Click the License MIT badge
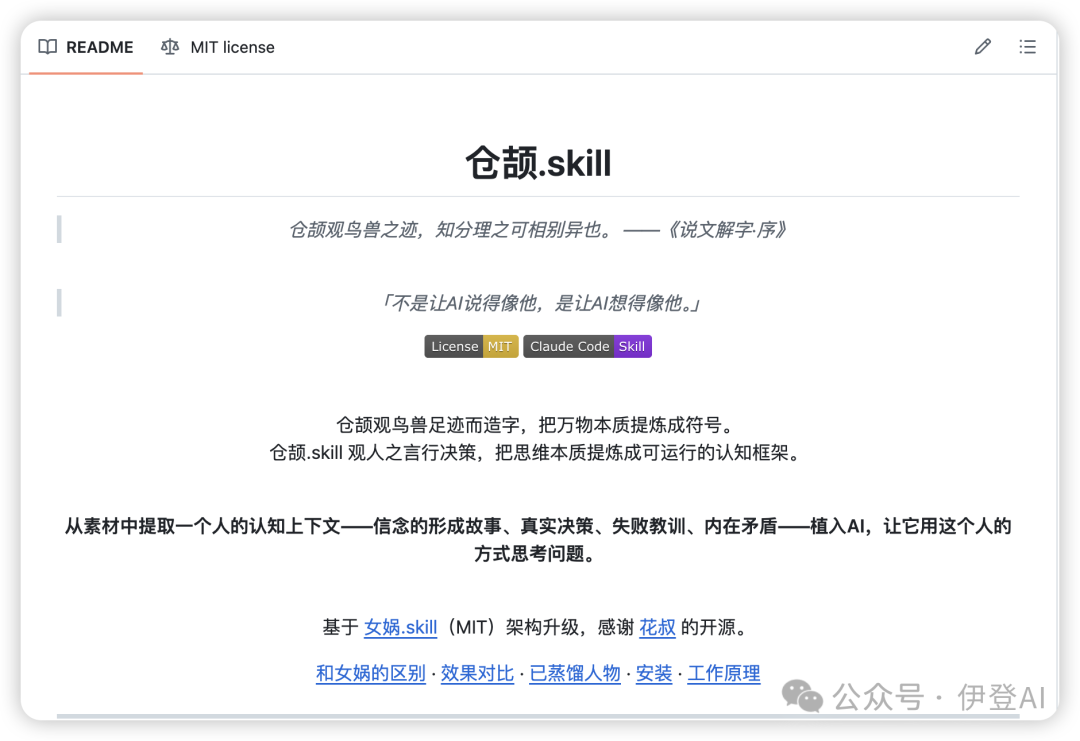Image resolution: width=1080 pixels, height=741 pixels. click(x=471, y=346)
